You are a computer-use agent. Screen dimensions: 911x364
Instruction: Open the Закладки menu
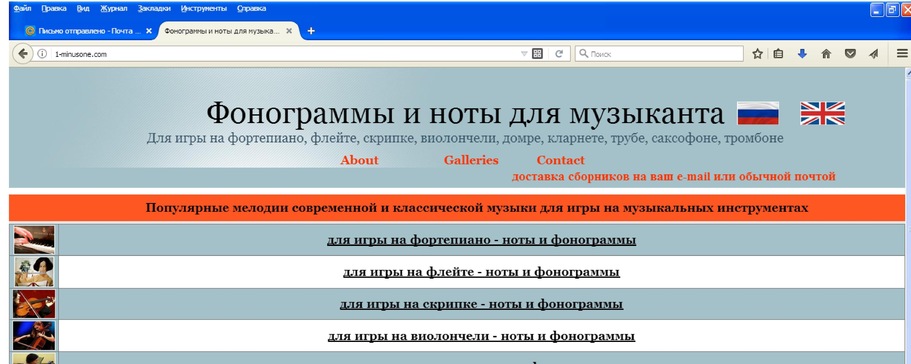pos(154,9)
